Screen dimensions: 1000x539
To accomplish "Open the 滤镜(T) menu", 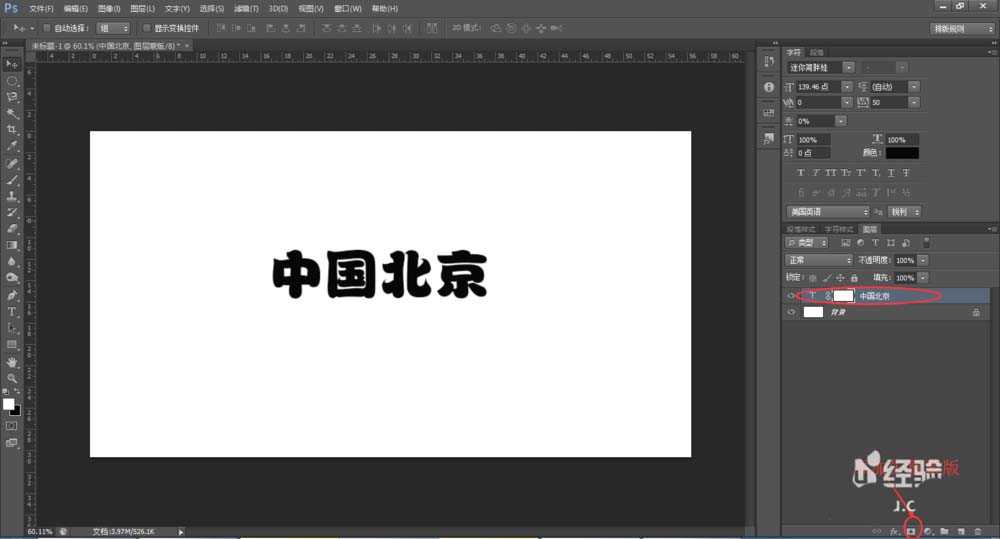I will pyautogui.click(x=245, y=8).
